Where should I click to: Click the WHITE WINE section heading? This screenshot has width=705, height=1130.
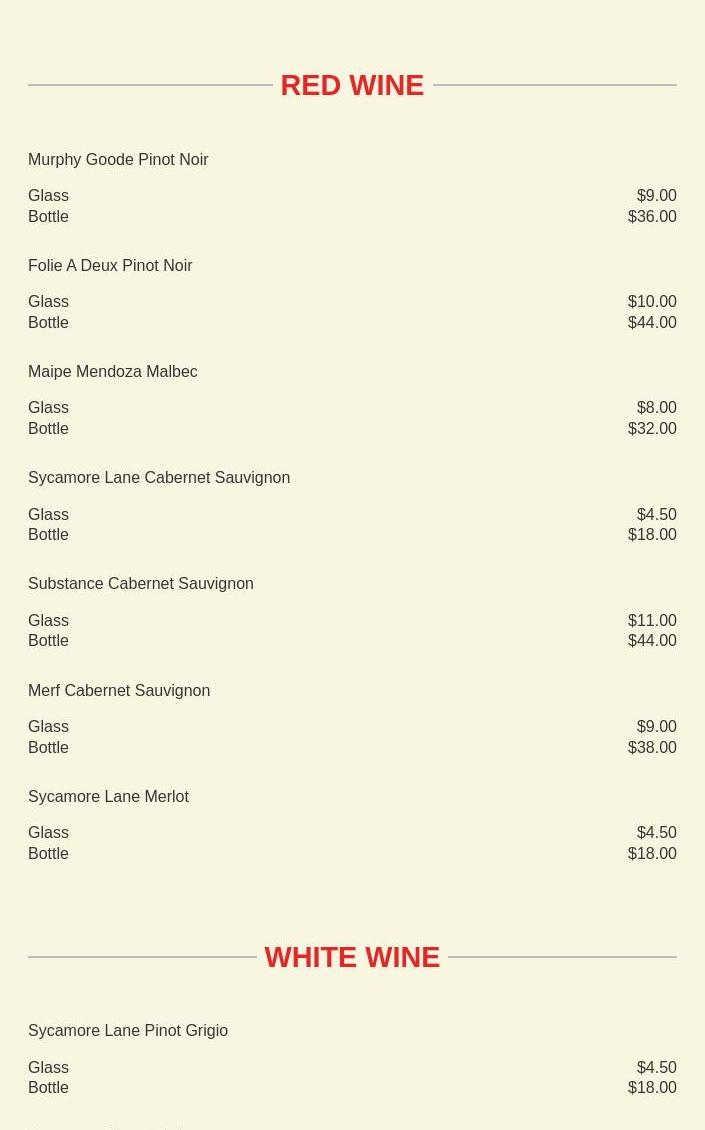(352, 957)
